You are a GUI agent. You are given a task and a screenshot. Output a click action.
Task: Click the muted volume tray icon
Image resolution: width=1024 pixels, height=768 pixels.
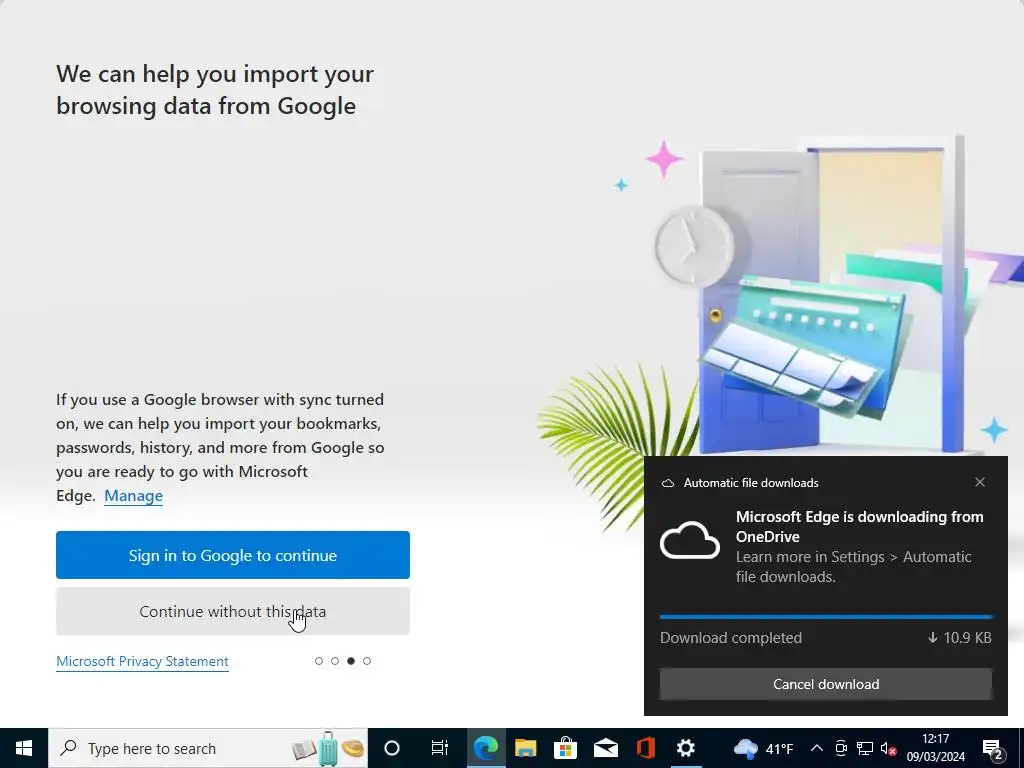(x=888, y=748)
